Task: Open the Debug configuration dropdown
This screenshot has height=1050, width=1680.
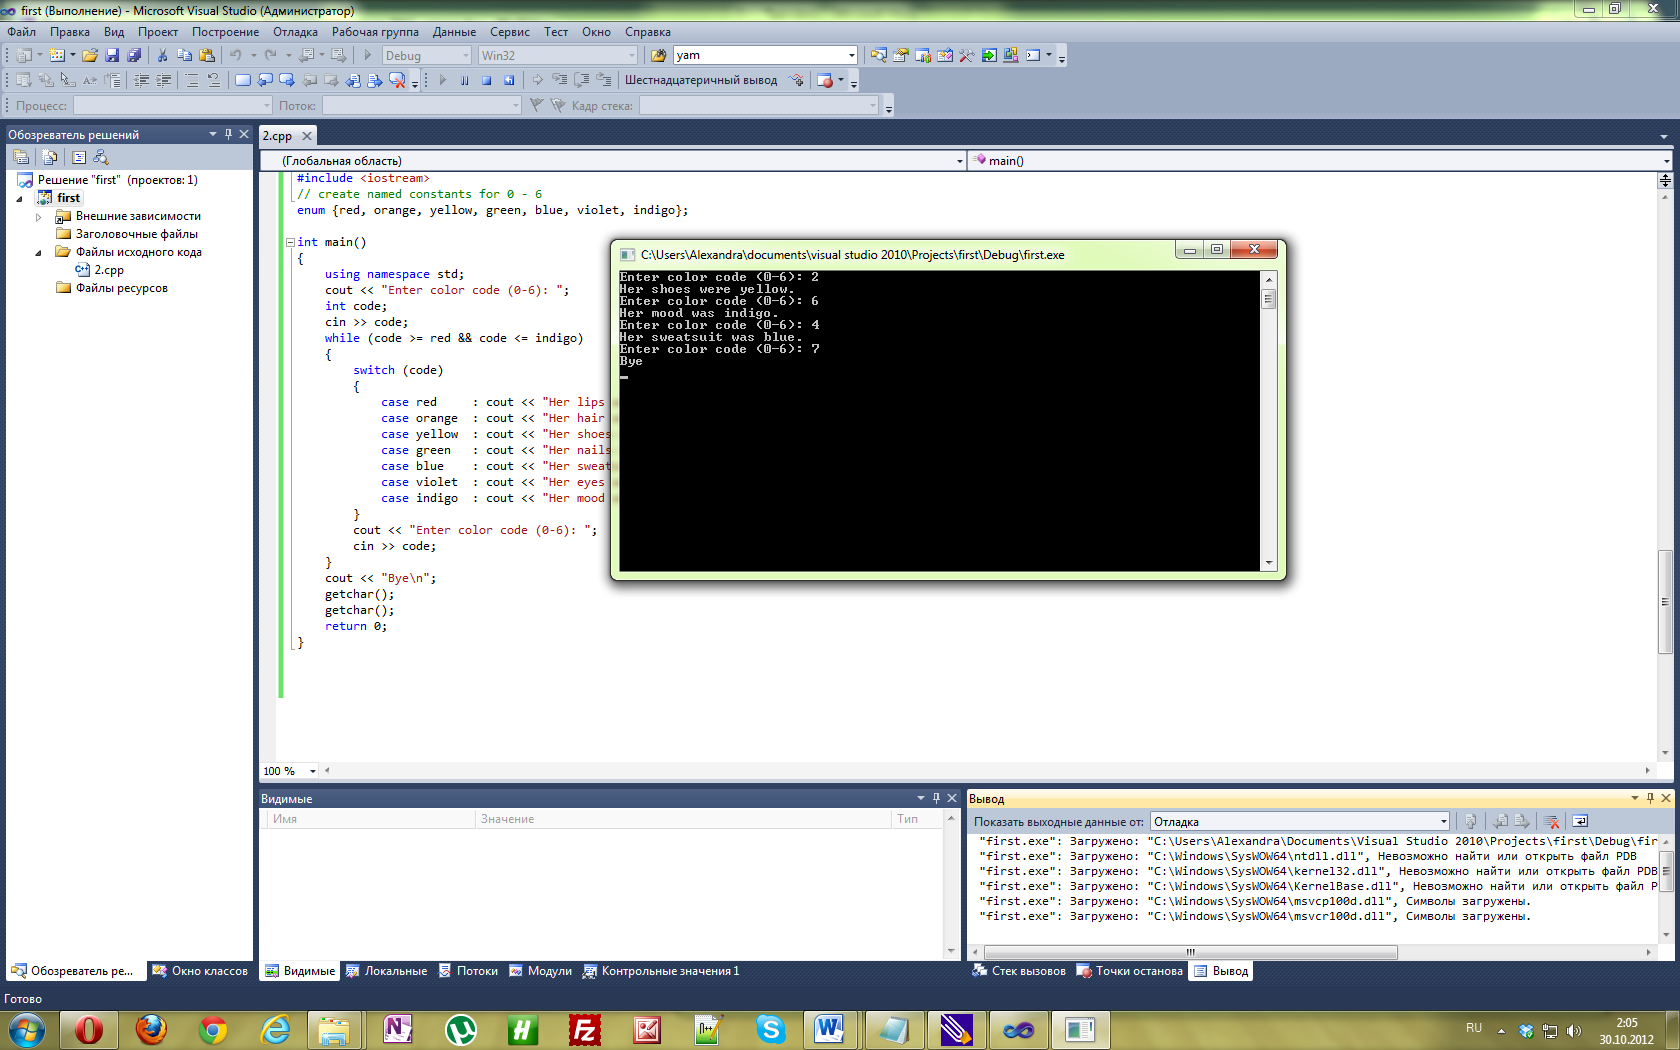Action: click(465, 55)
